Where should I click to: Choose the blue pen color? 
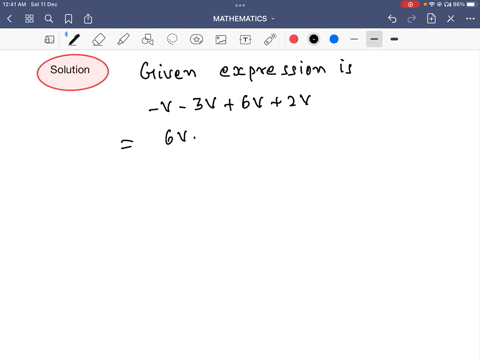click(x=334, y=39)
